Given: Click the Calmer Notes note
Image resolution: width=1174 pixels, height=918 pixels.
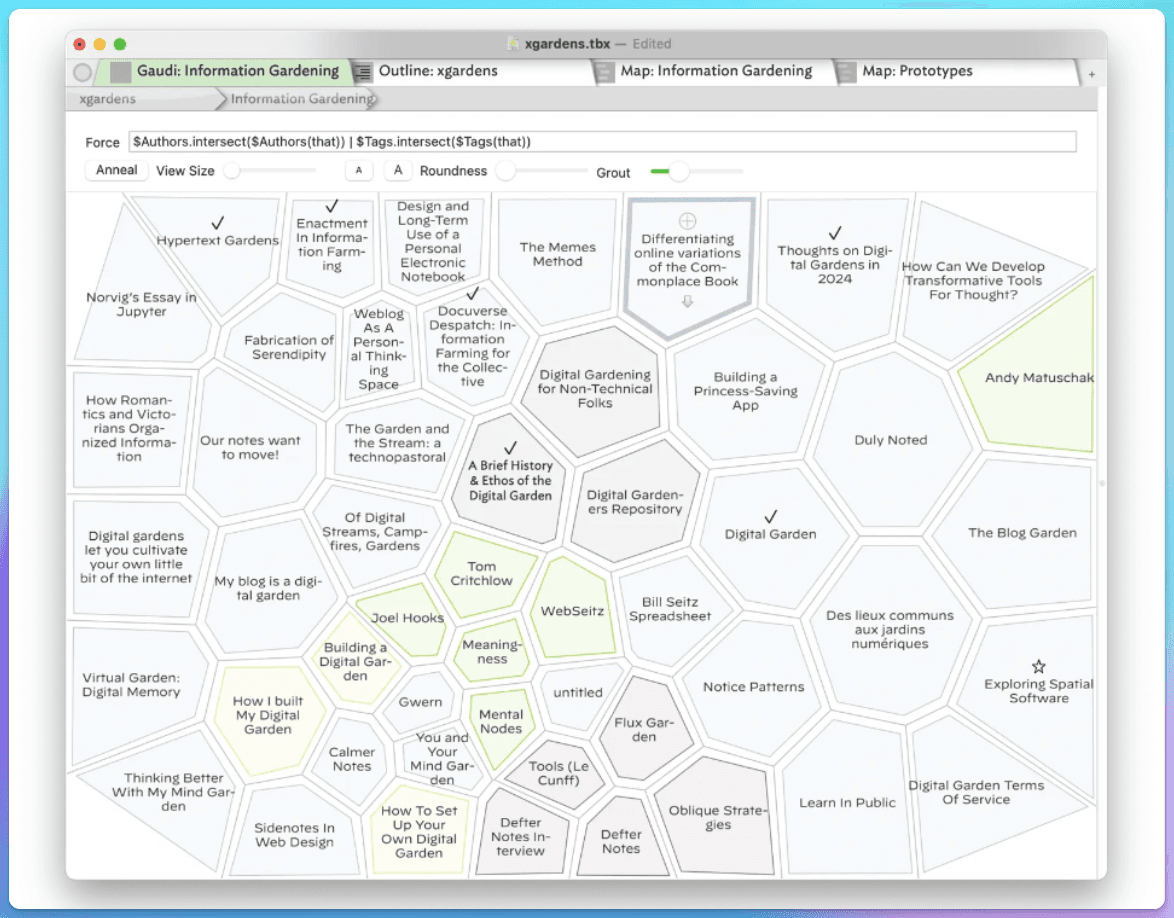Looking at the screenshot, I should click(352, 759).
